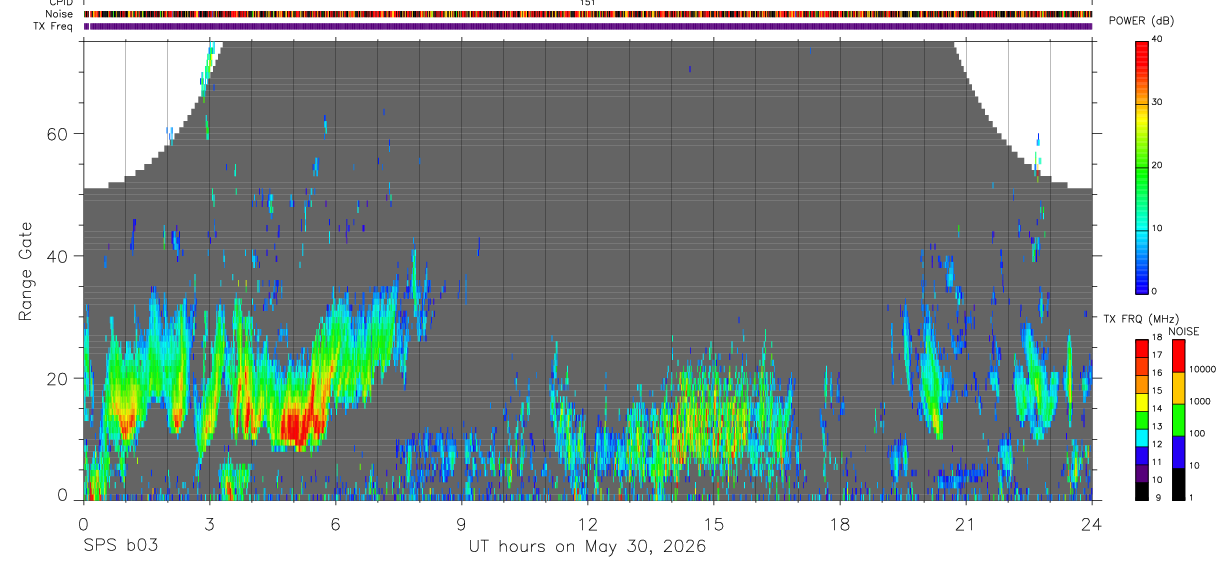
Task: Click the 10000 label on NOISE scale
Action: [1203, 369]
